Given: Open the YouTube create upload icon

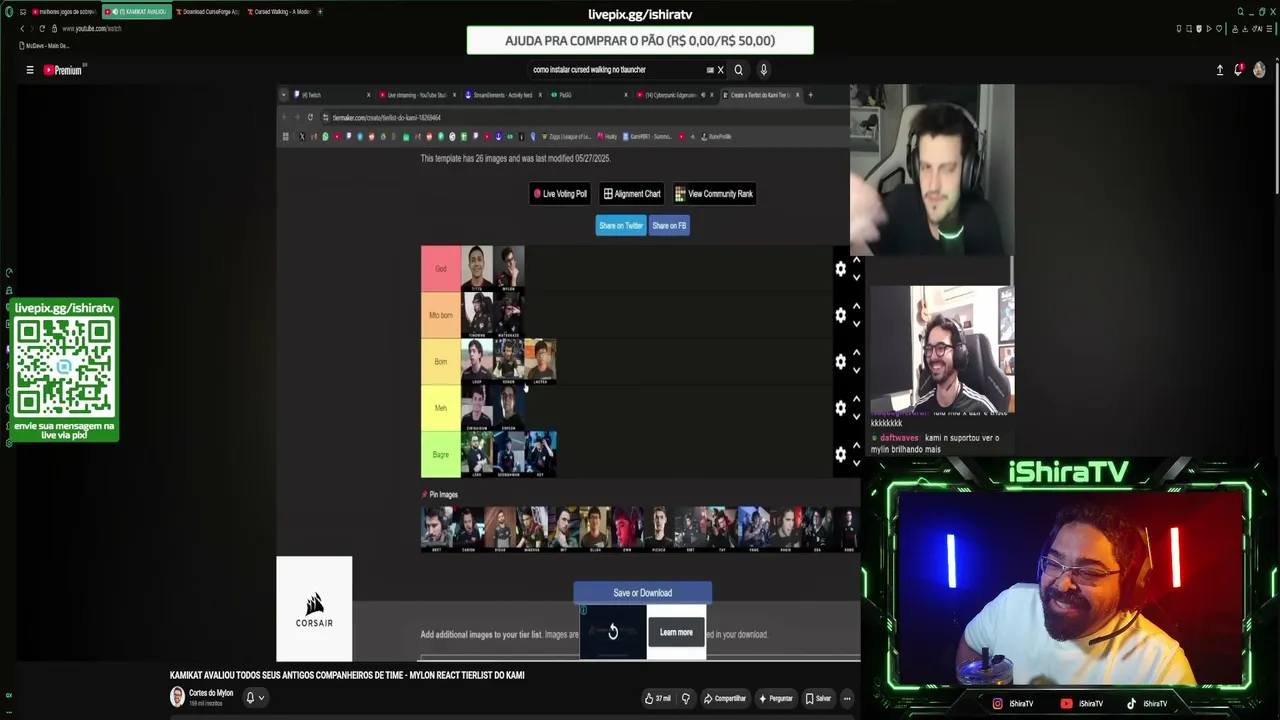Looking at the screenshot, I should pos(1220,70).
